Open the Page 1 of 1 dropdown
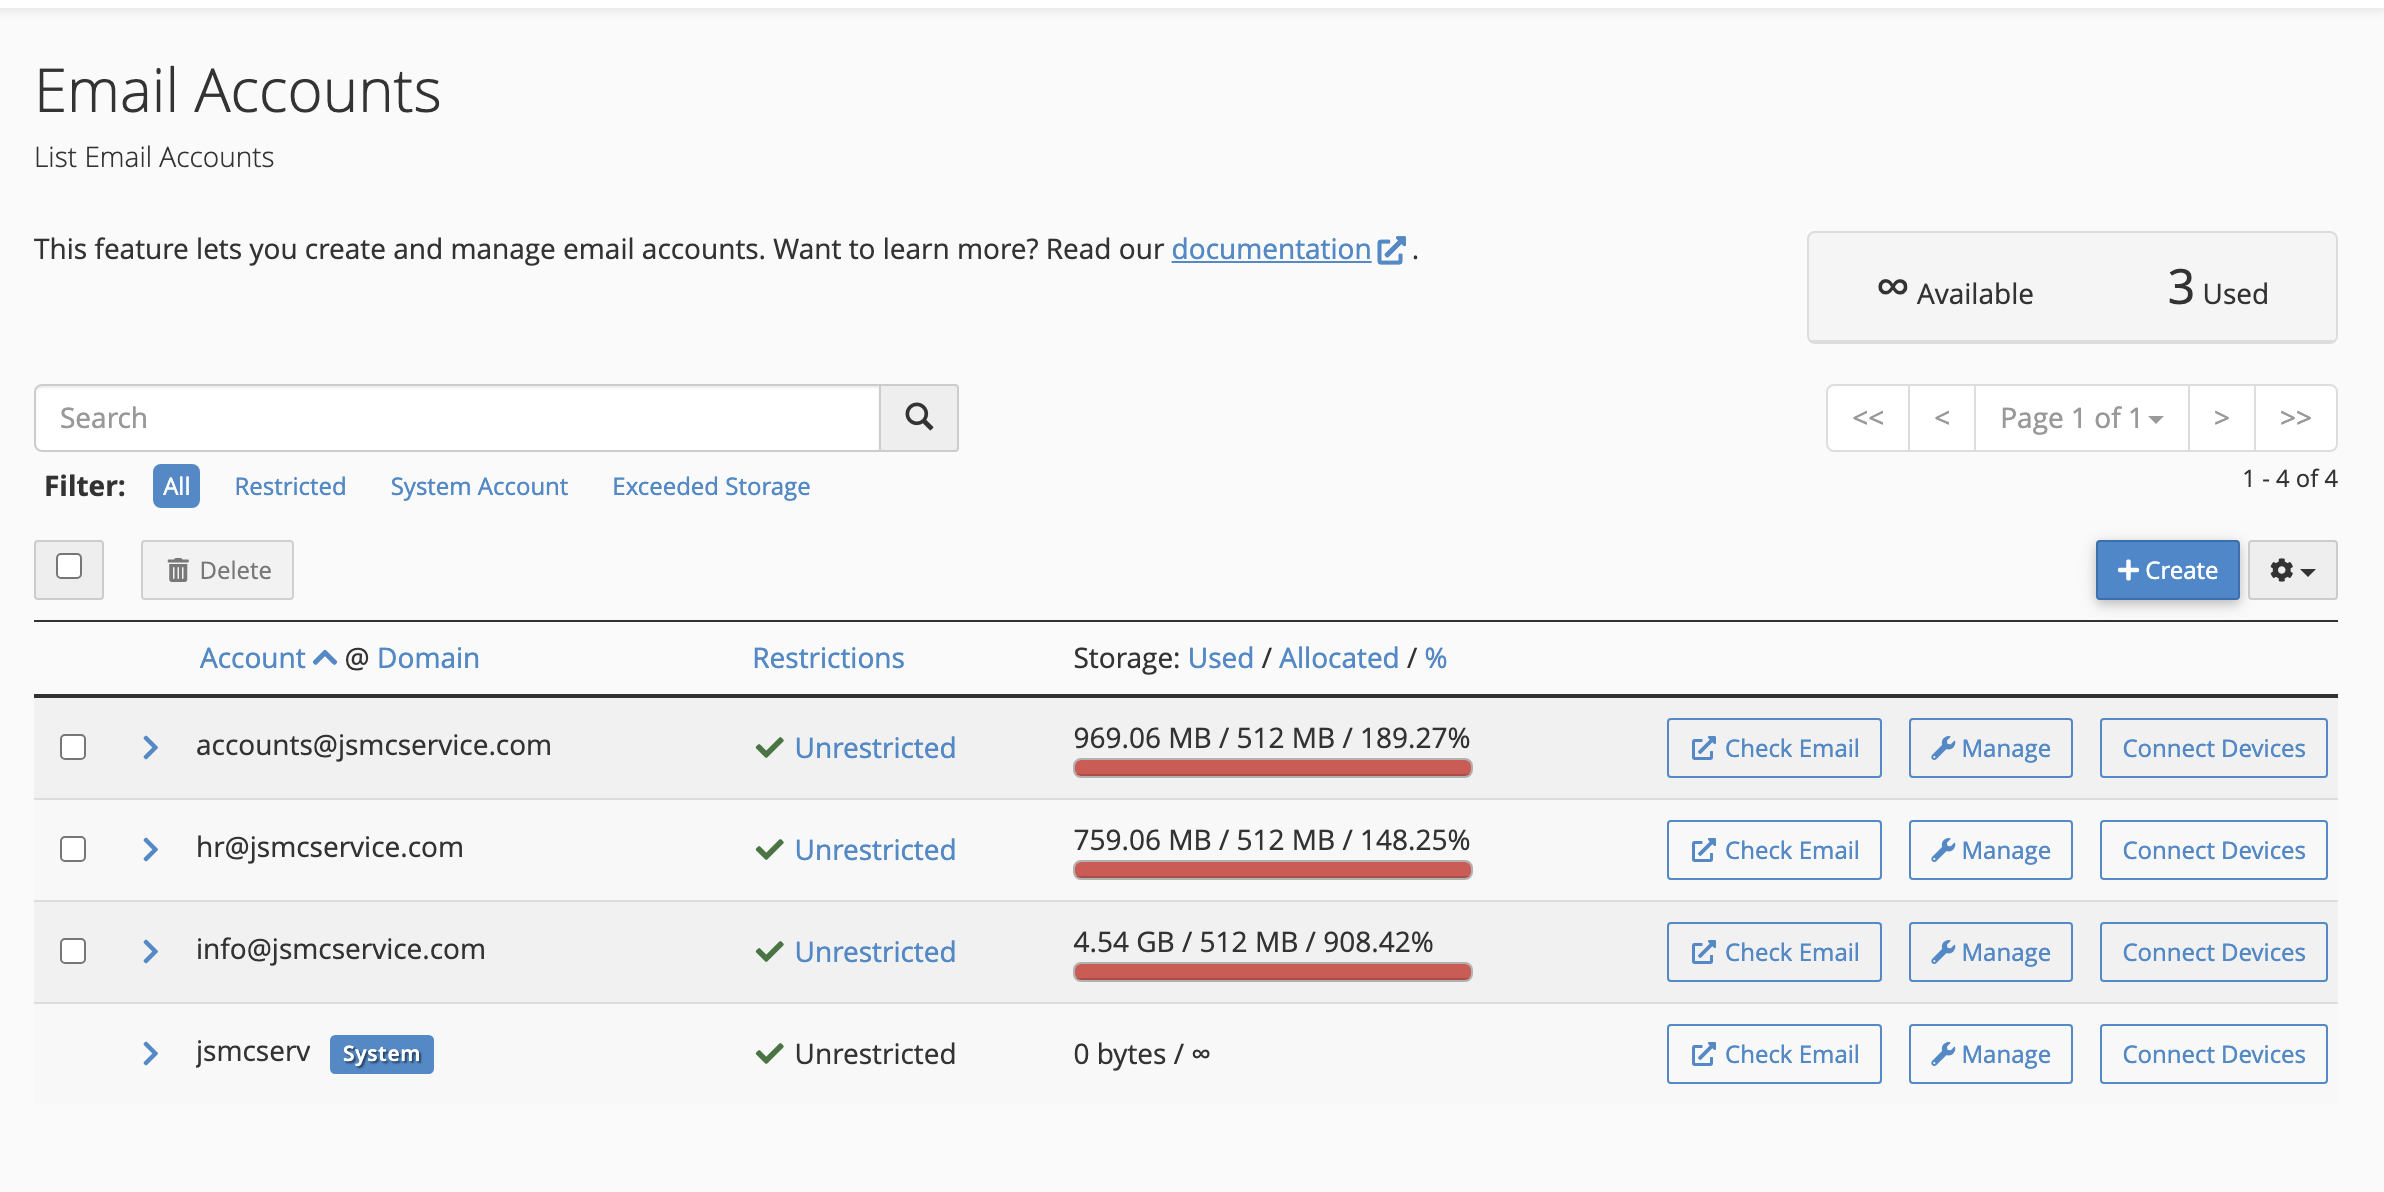2384x1192 pixels. 2081,418
